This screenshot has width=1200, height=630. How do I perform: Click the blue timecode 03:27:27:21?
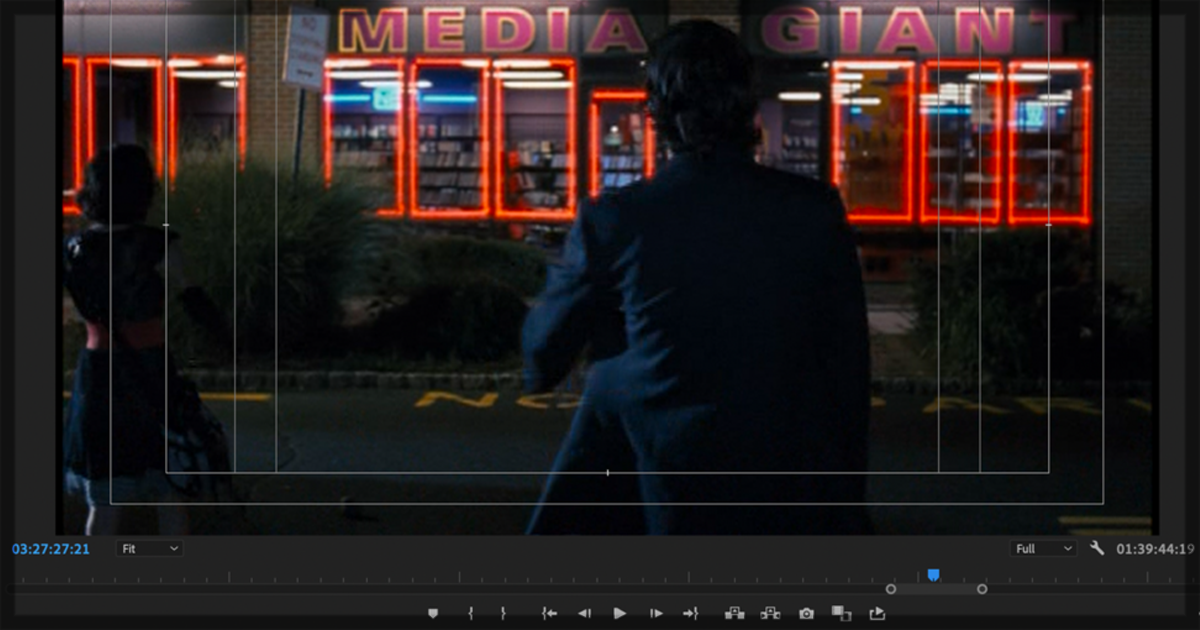pos(51,549)
